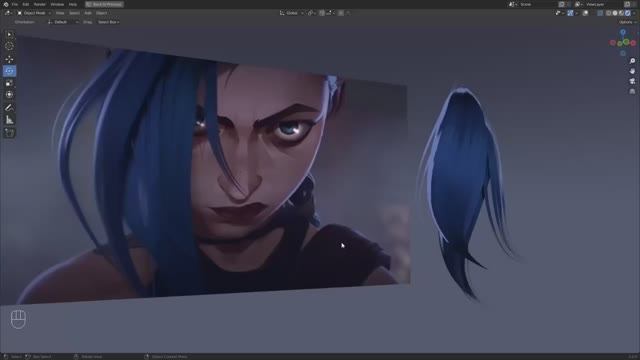Screen dimensions: 640x360
Task: Toggle snapping magnet
Action: [x=322, y=13]
